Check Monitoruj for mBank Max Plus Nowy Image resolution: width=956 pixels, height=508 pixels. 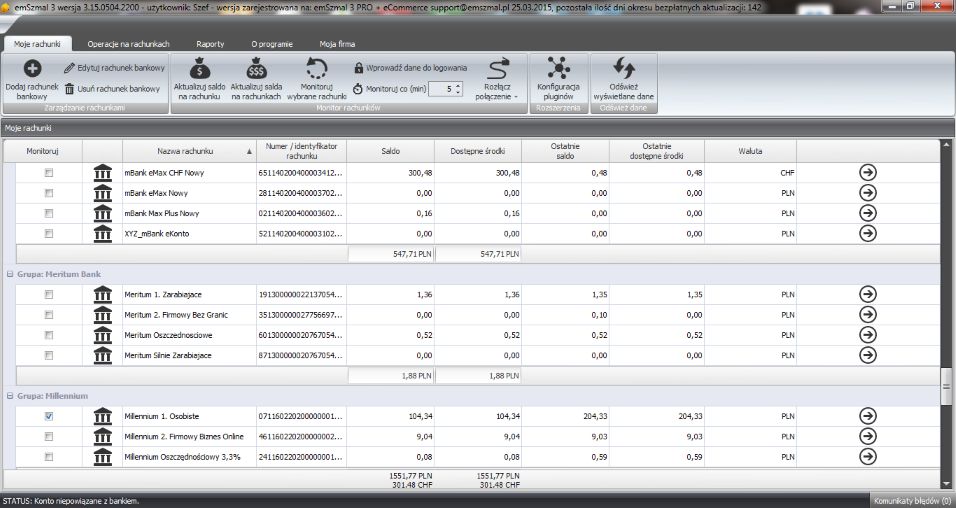click(x=49, y=213)
